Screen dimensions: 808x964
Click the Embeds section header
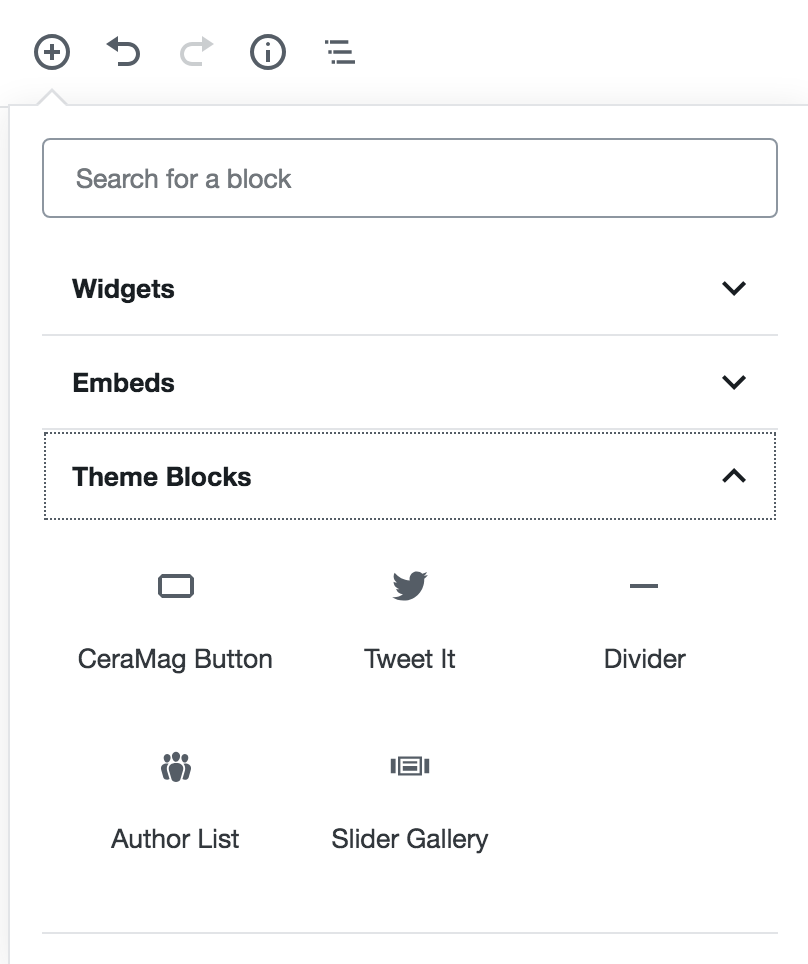pos(123,382)
